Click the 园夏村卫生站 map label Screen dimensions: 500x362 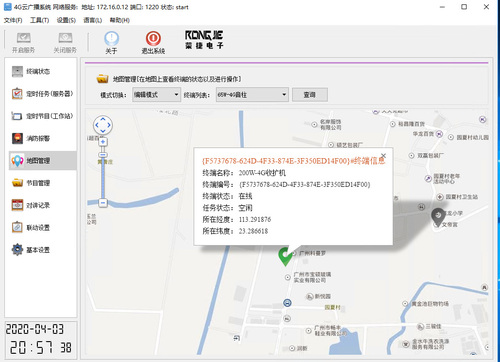click(x=461, y=197)
